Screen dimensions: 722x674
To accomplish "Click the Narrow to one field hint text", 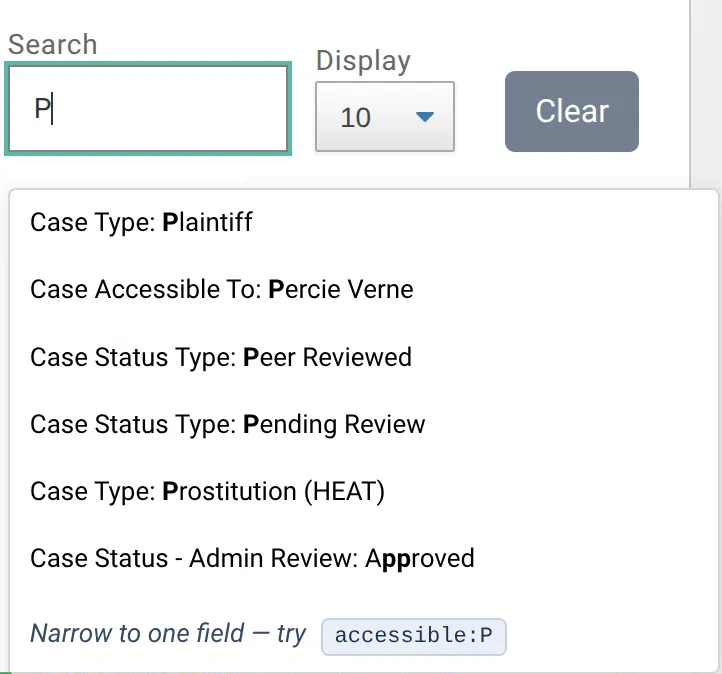I will pyautogui.click(x=168, y=633).
